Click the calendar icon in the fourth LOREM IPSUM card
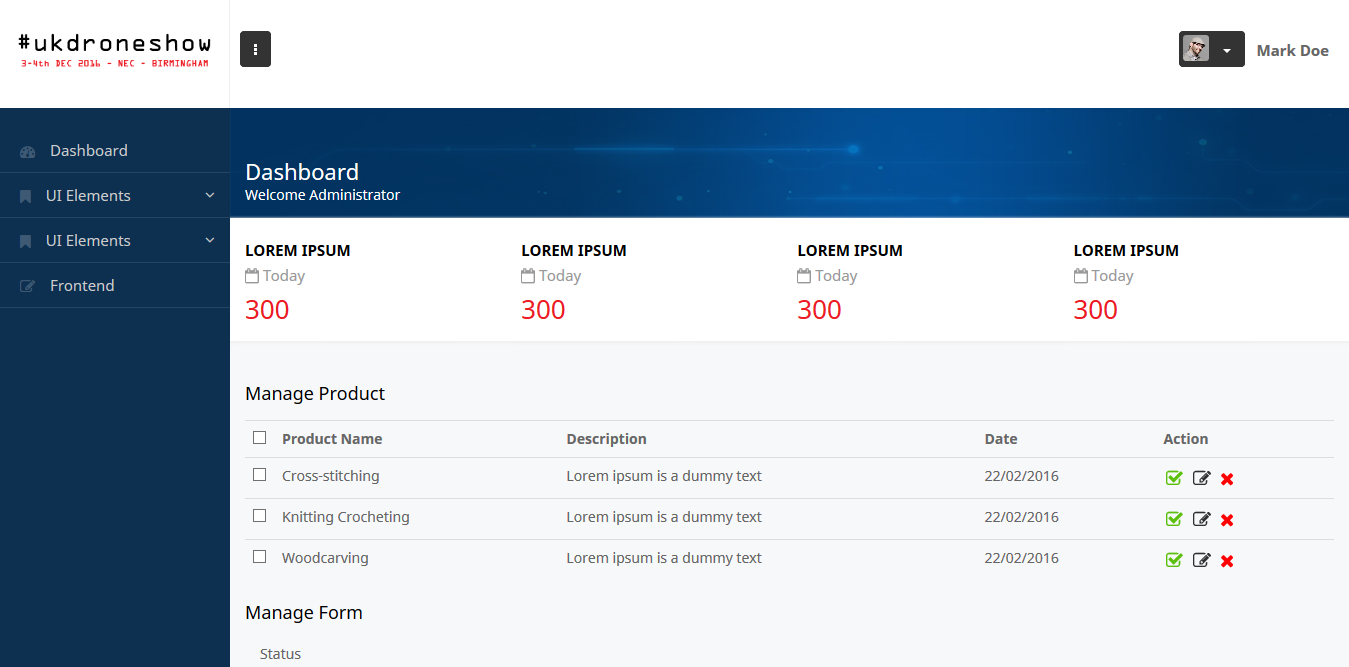The height and width of the screenshot is (667, 1349). tap(1081, 275)
